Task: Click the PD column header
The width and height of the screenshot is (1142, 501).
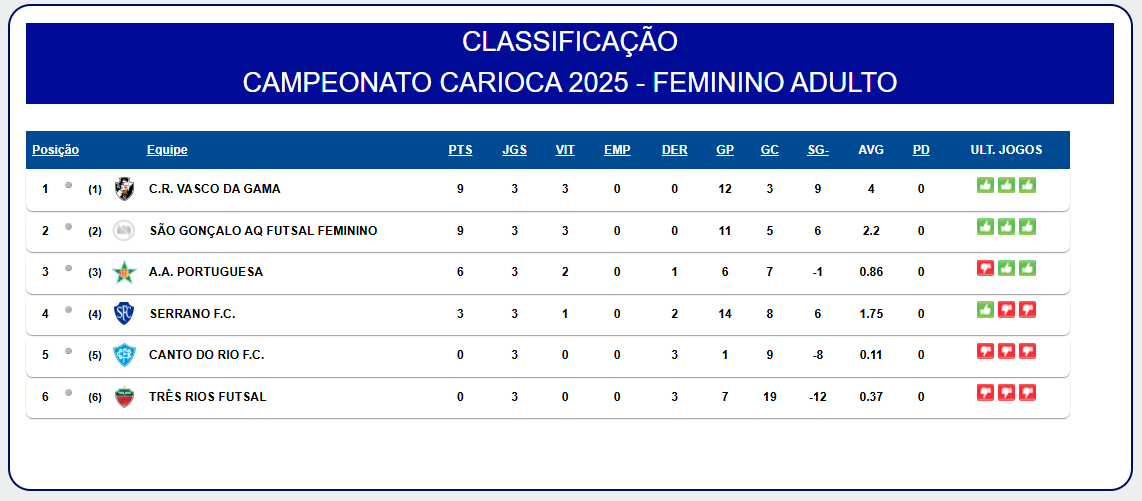Action: 921,150
